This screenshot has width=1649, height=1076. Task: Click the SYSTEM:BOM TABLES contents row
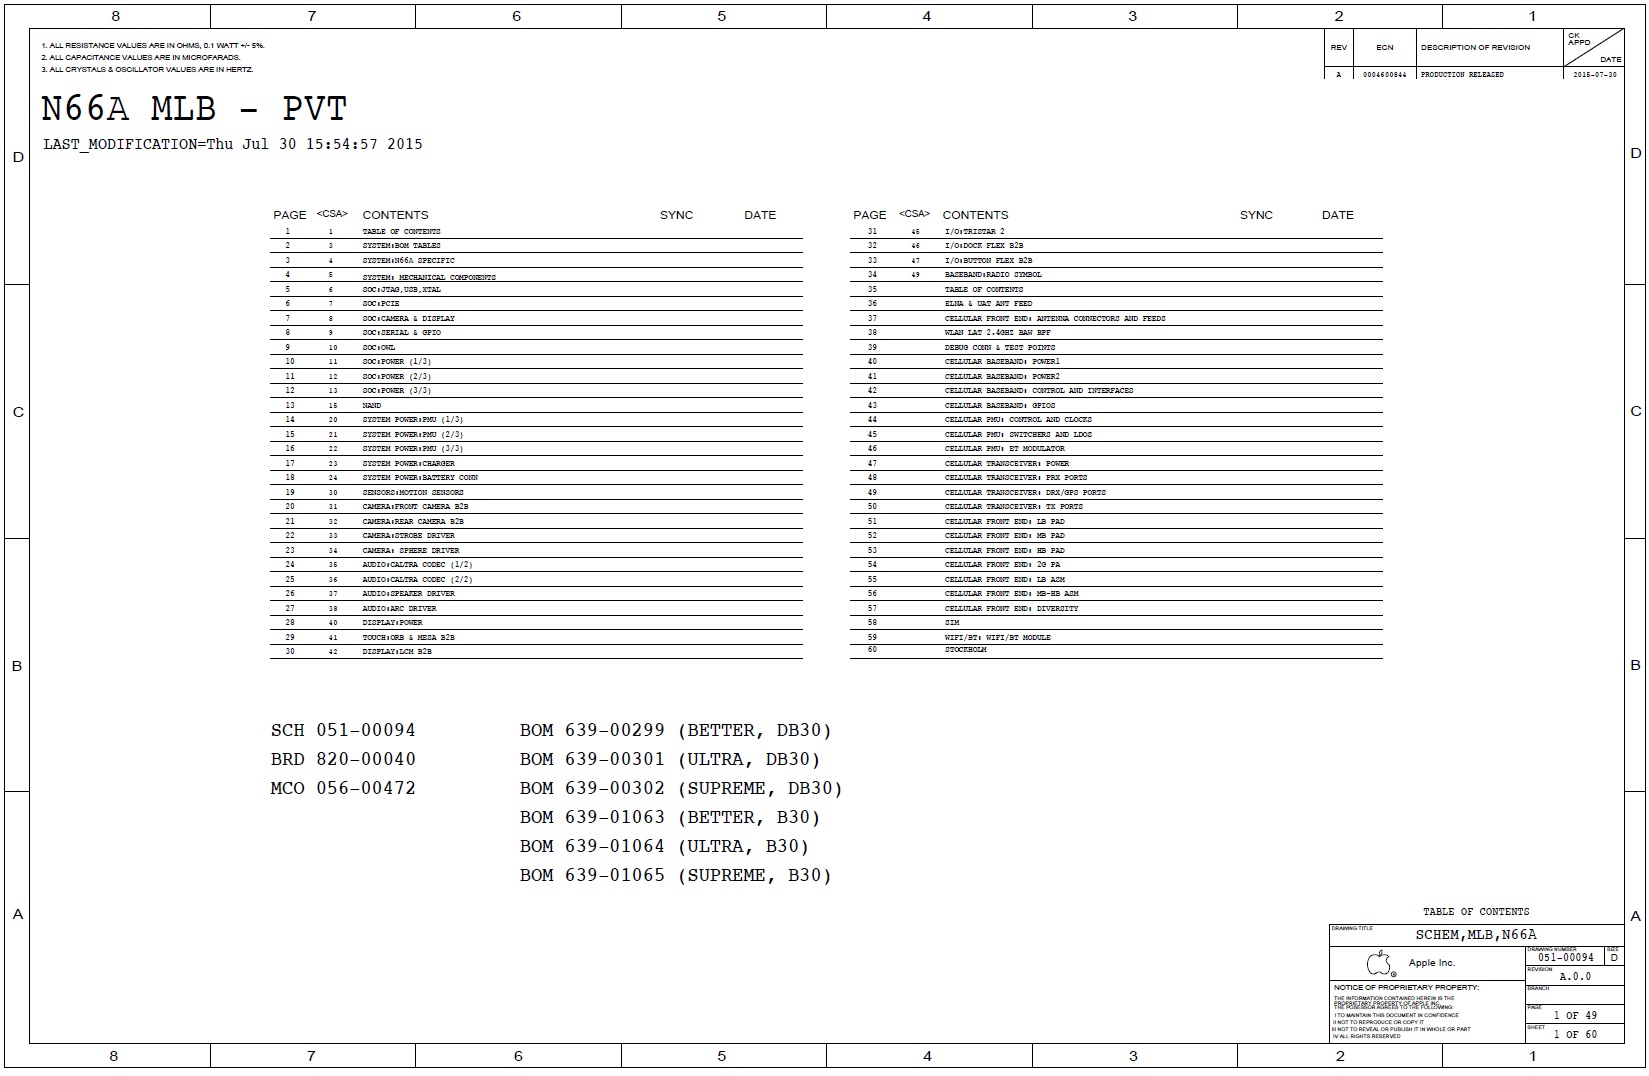tap(536, 245)
